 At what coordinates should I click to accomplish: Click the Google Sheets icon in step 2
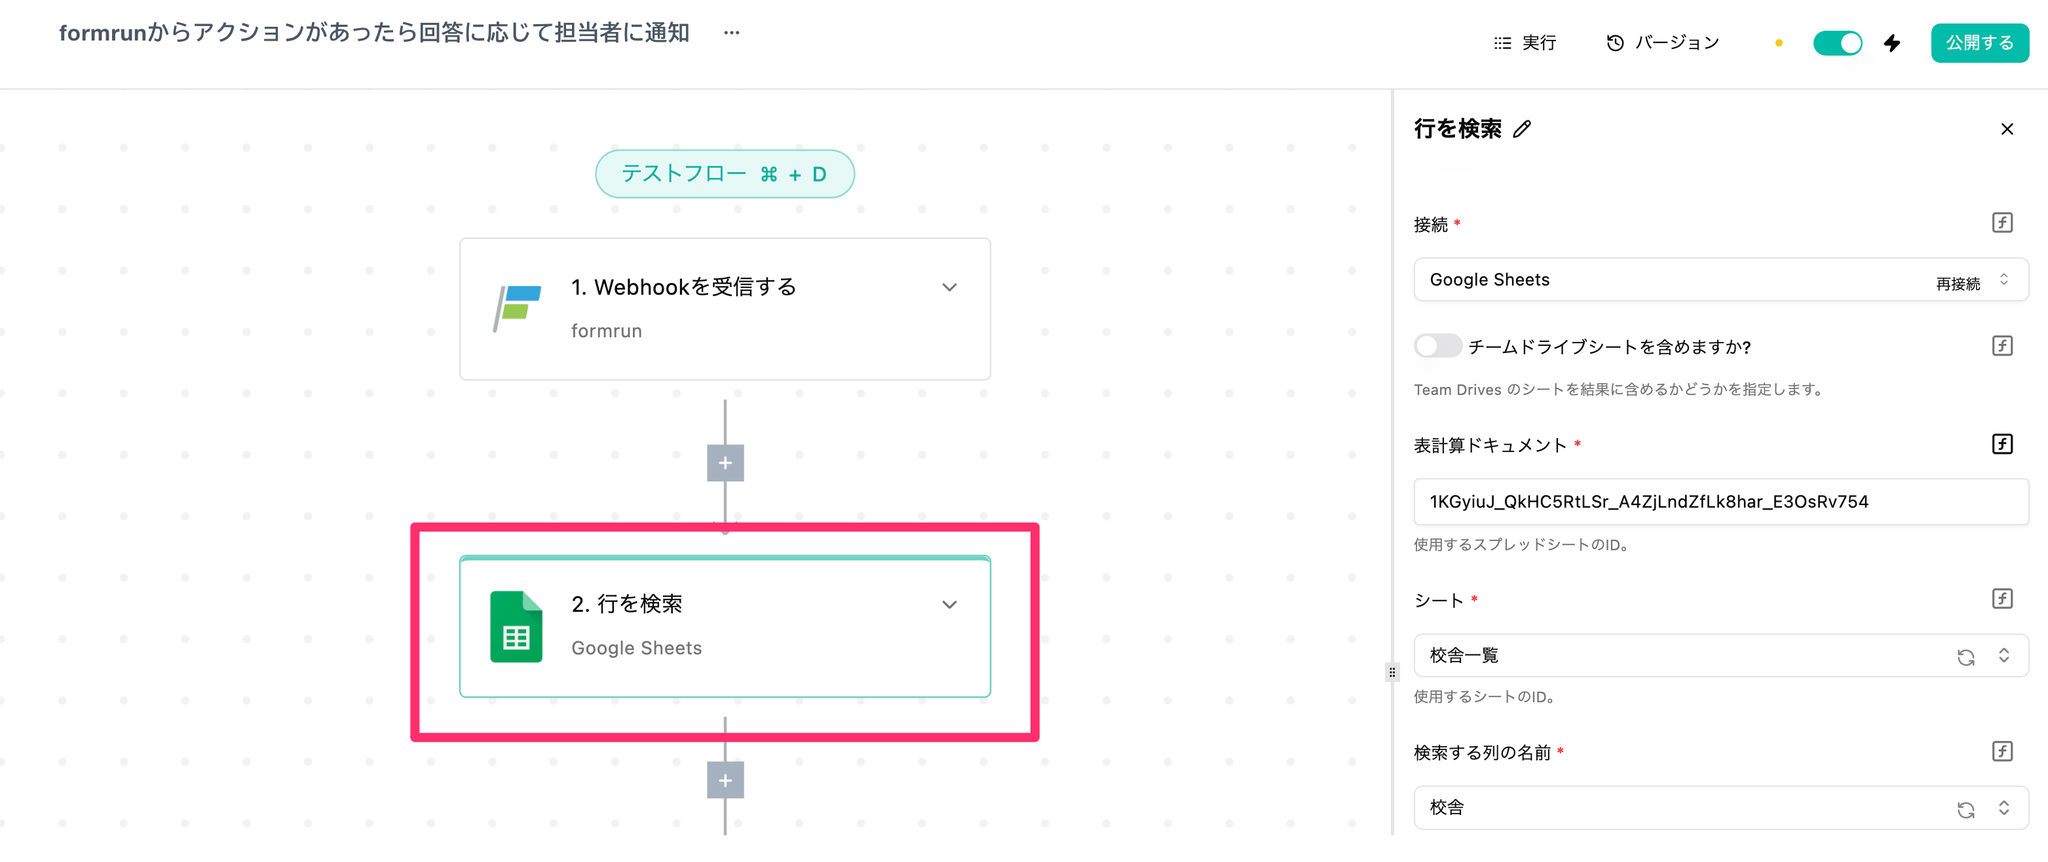click(x=516, y=627)
